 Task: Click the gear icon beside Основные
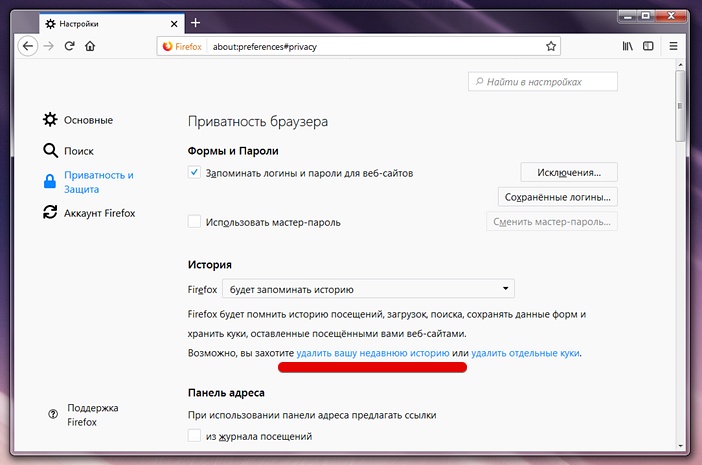pyautogui.click(x=50, y=119)
